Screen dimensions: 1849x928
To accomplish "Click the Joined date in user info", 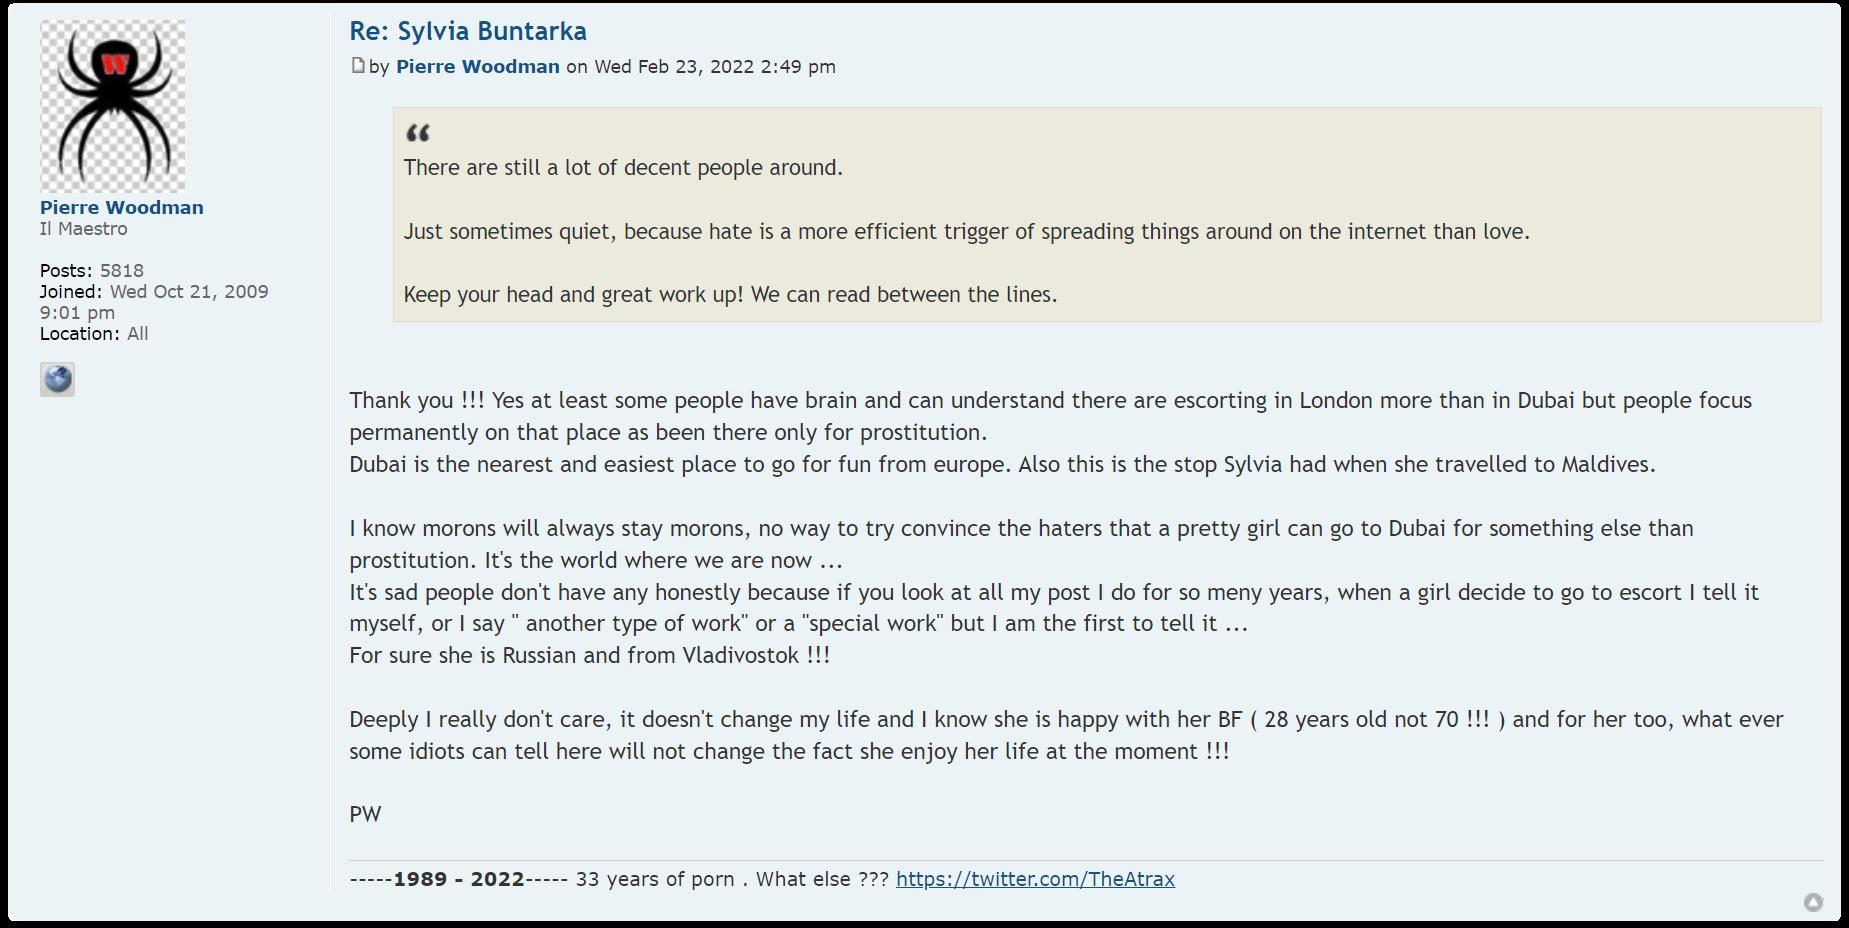I will [188, 292].
